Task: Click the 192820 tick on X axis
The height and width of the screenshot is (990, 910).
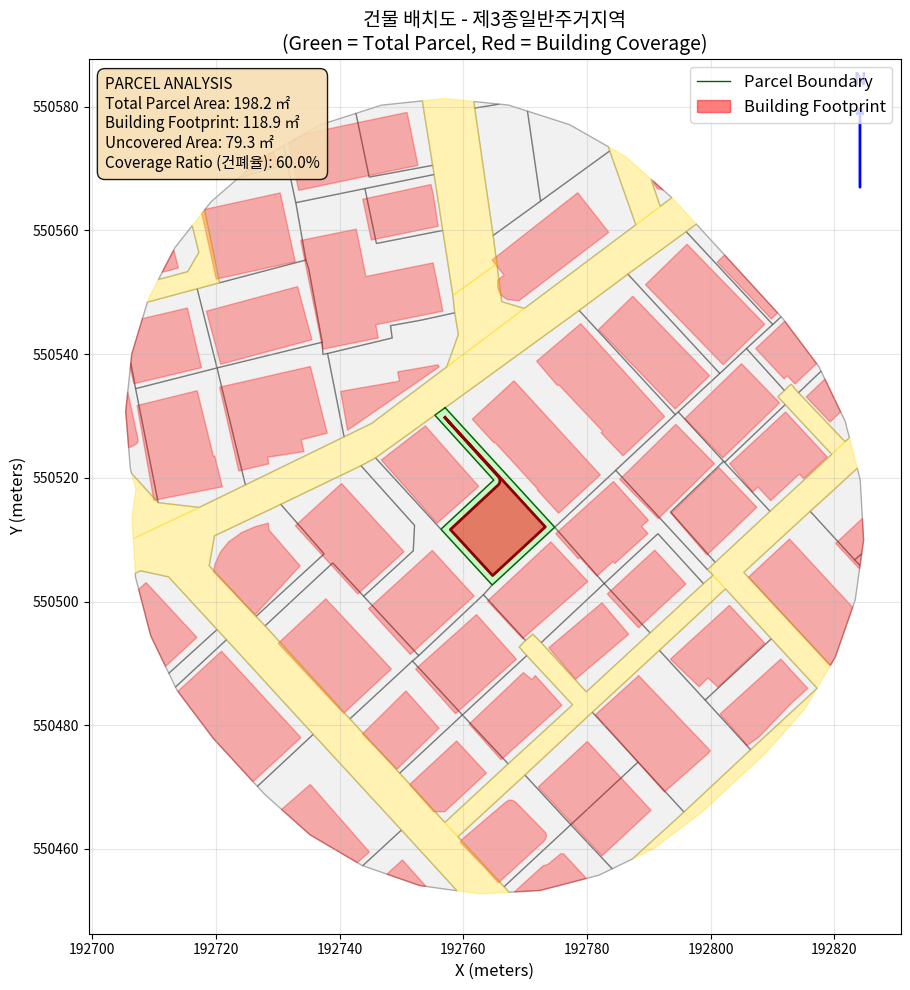Action: point(834,944)
